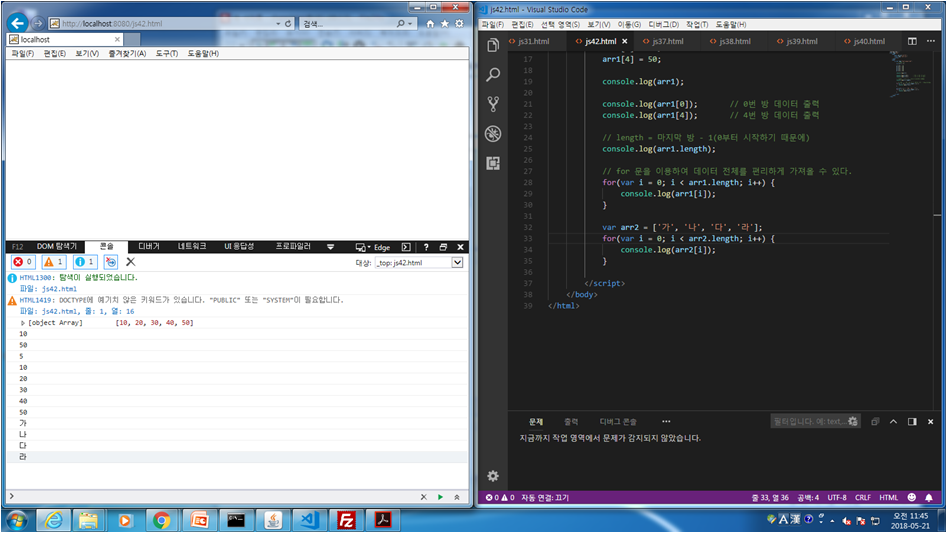Show hidden system tray icons
The height and width of the screenshot is (533, 947).
click(x=832, y=520)
